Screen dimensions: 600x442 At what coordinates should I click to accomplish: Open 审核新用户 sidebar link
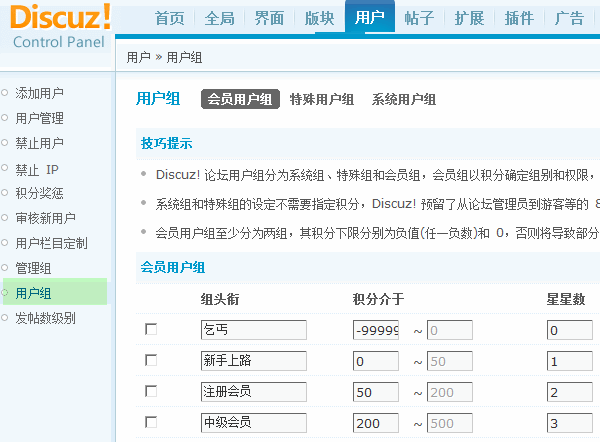pos(45,218)
